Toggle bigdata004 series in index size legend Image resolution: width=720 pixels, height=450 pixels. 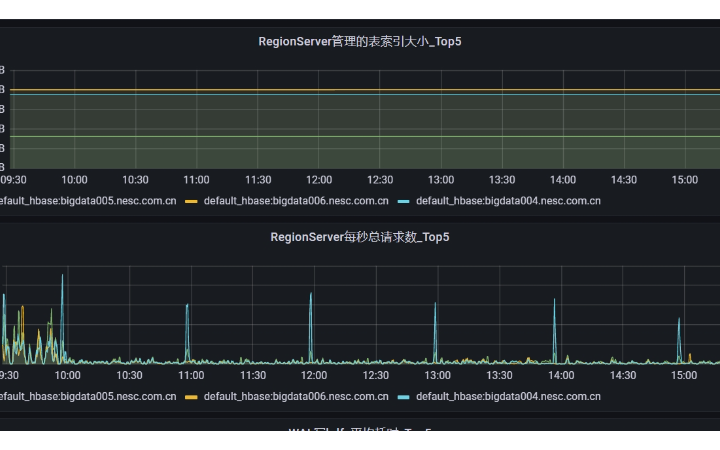pyautogui.click(x=508, y=201)
